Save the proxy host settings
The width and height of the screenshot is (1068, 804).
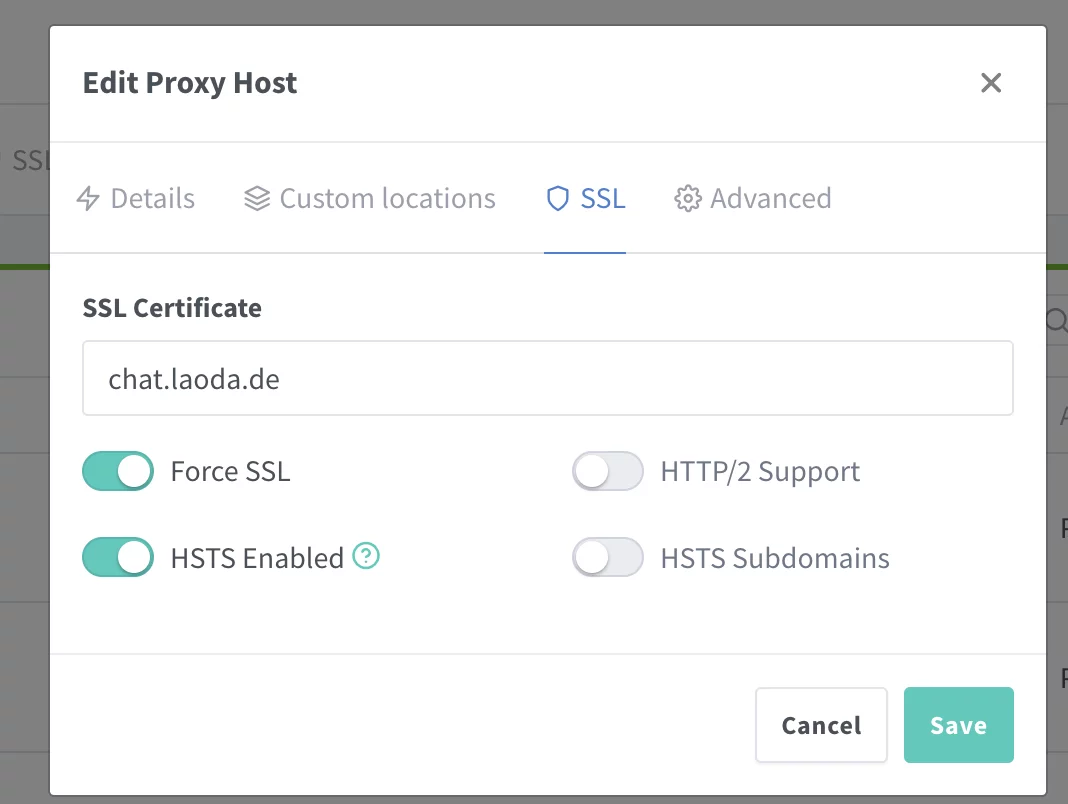coord(958,725)
